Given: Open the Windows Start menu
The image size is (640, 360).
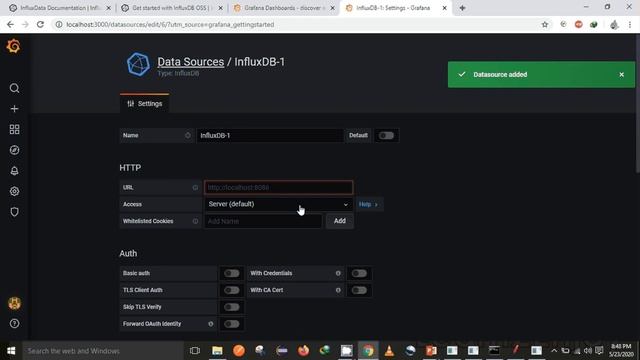Looking at the screenshot, I should [x=11, y=351].
